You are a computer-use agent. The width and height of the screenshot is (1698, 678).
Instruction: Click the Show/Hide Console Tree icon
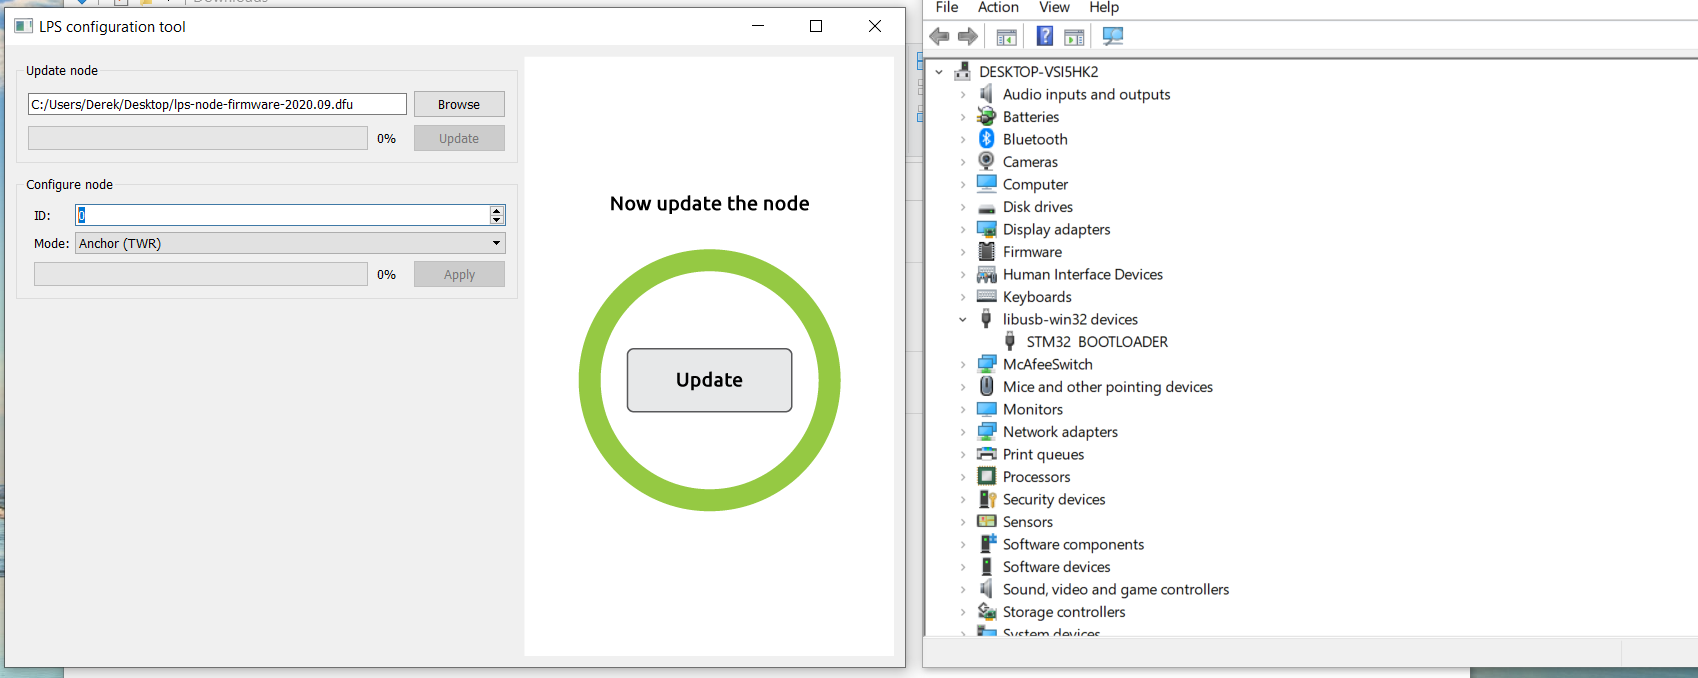point(1006,37)
